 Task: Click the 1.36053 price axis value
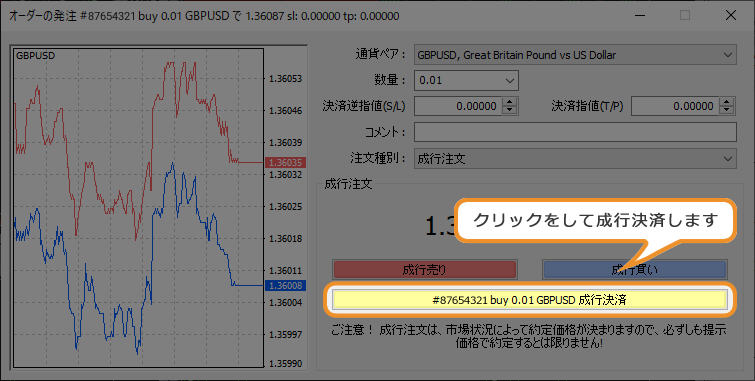tap(286, 79)
